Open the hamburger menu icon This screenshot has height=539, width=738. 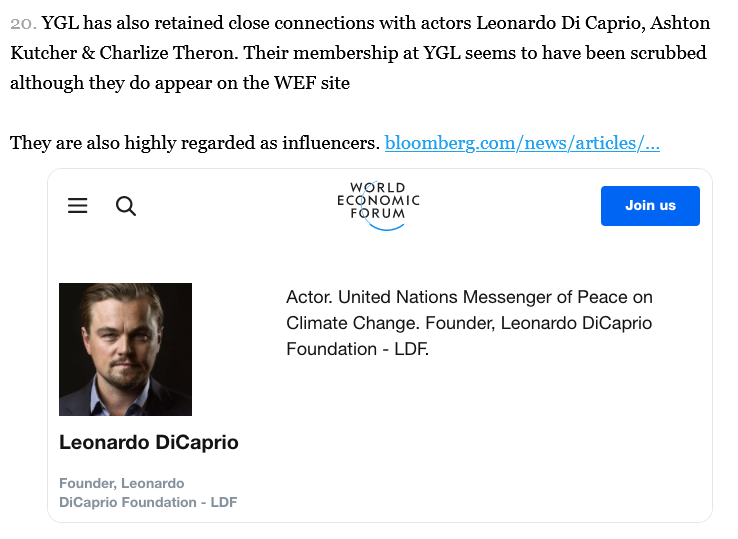pos(77,206)
